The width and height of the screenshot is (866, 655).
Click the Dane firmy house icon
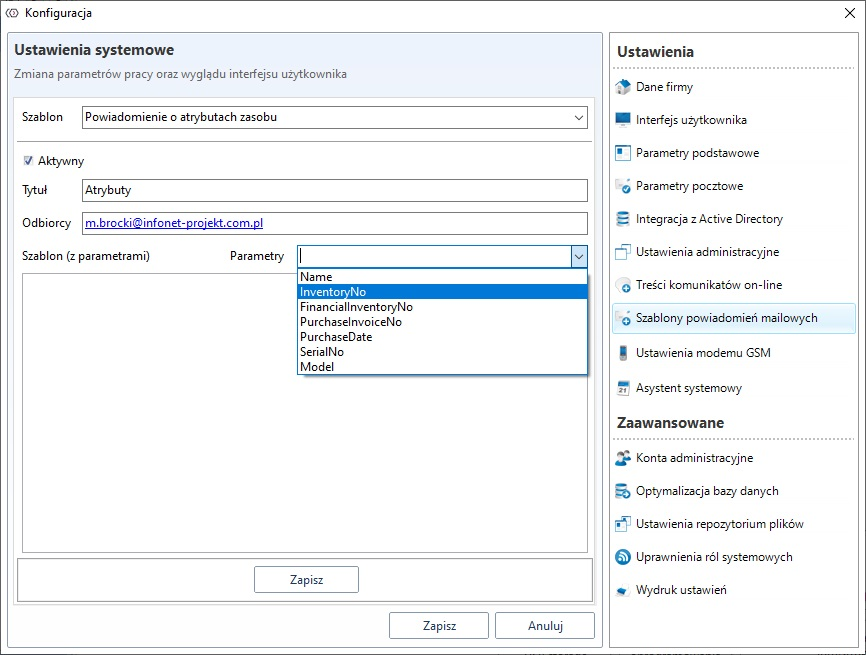(x=623, y=87)
